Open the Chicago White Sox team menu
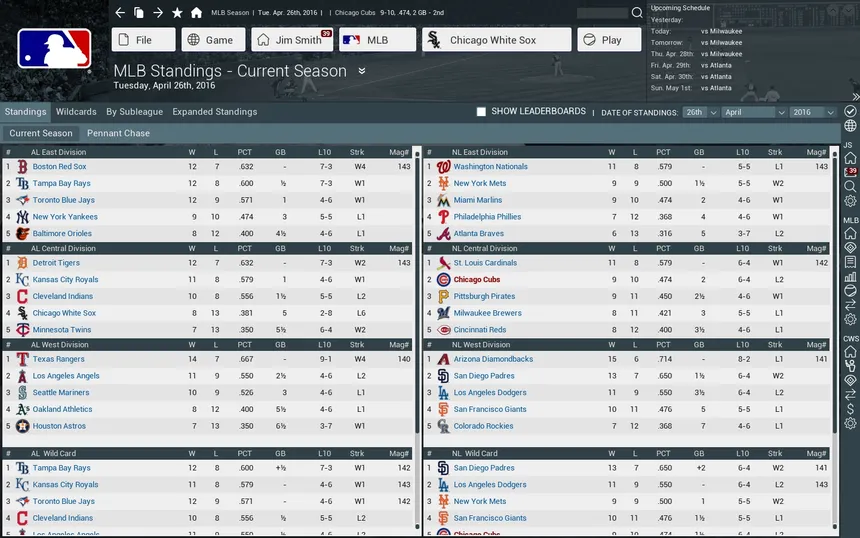 tap(496, 40)
